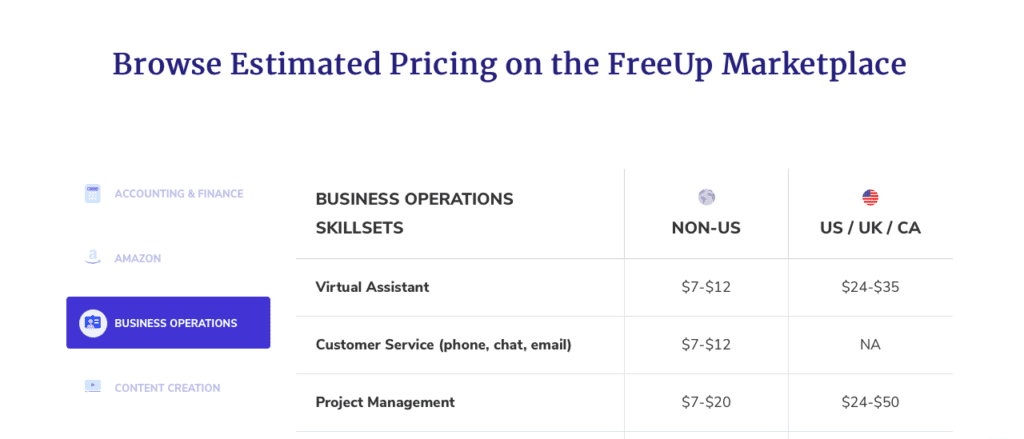Click the $7-$20 Project Management price
This screenshot has height=439, width=1024.
pyautogui.click(x=706, y=402)
